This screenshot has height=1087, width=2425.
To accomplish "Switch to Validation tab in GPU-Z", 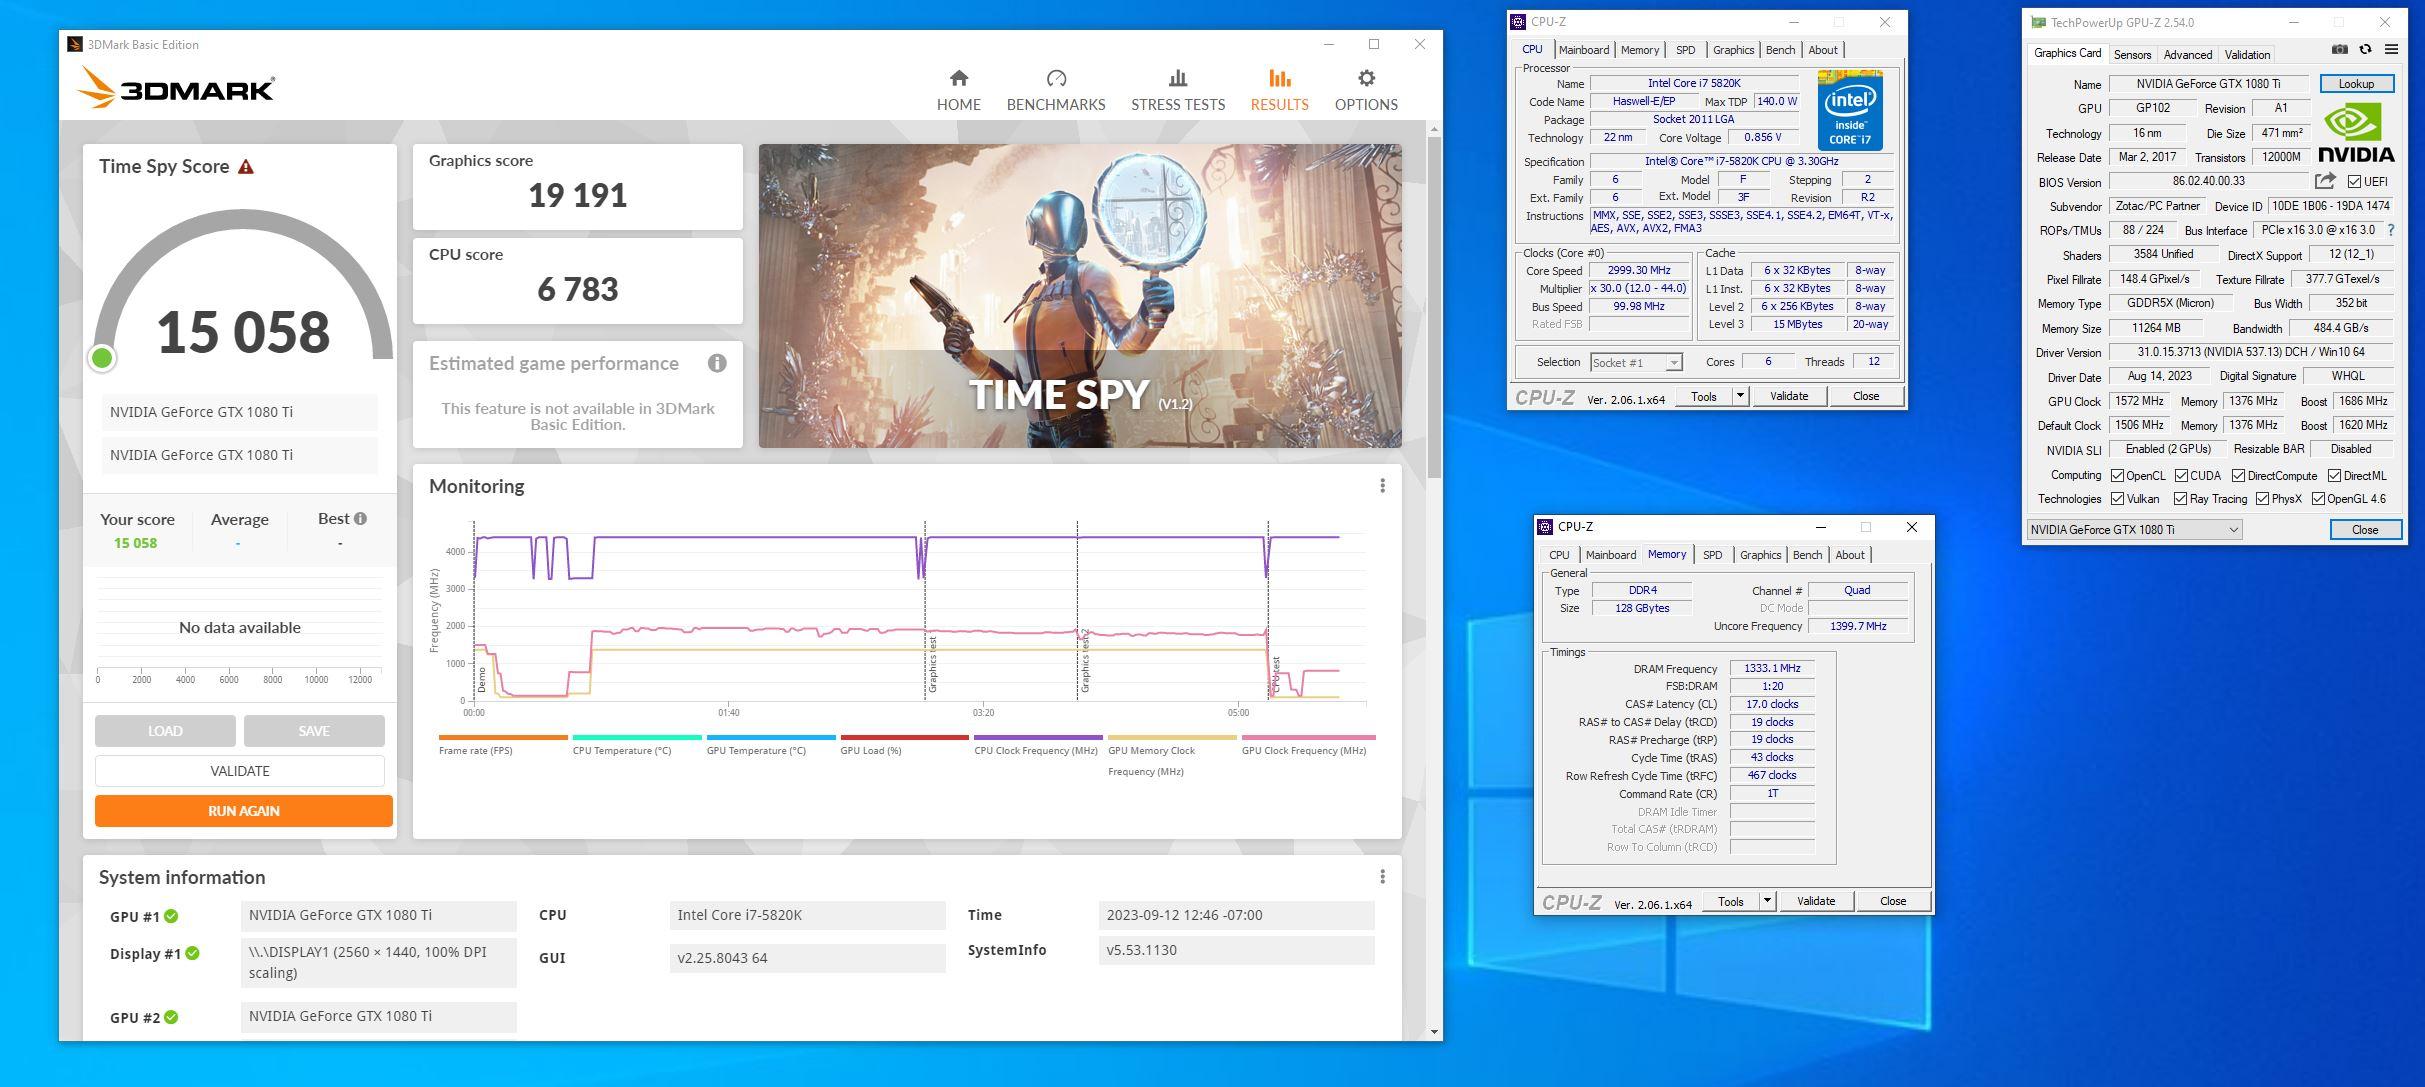I will tap(2247, 55).
